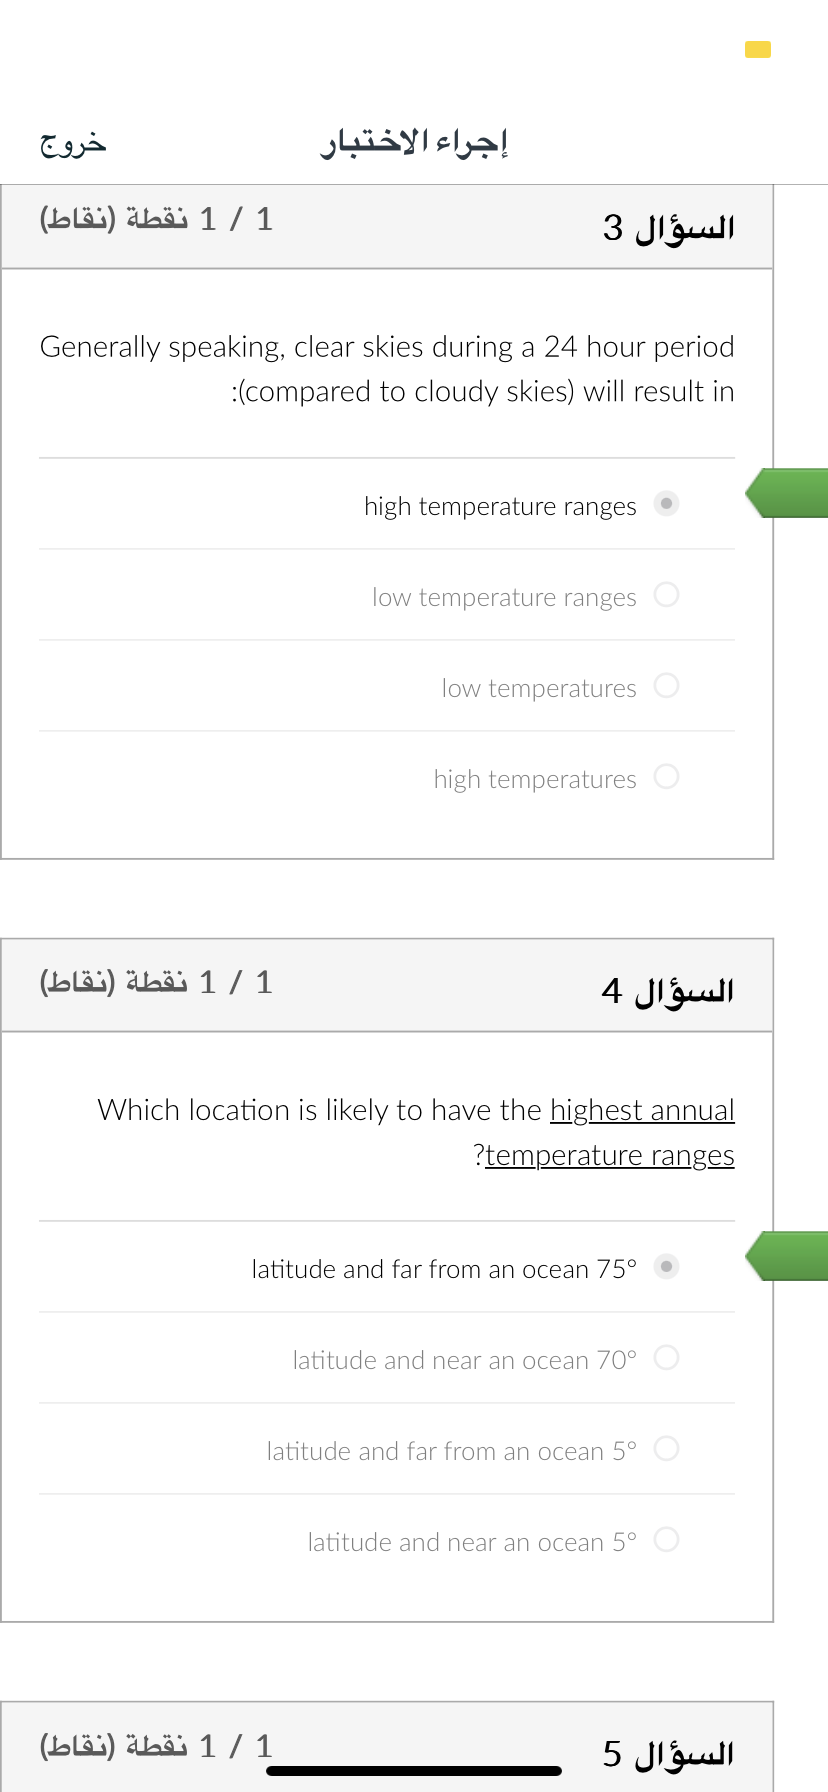The height and width of the screenshot is (1792, 828).
Task: Click the خروج exit link
Action: [x=73, y=144]
